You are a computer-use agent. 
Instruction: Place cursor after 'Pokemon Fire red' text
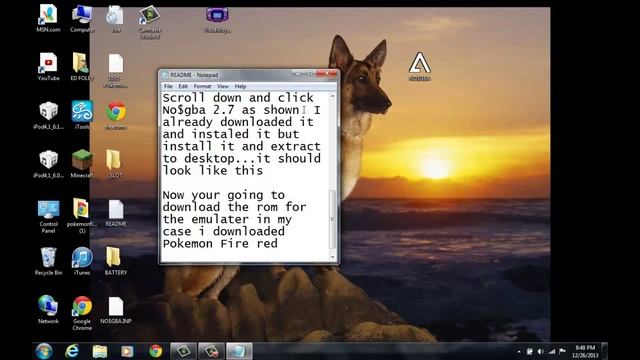click(x=279, y=244)
